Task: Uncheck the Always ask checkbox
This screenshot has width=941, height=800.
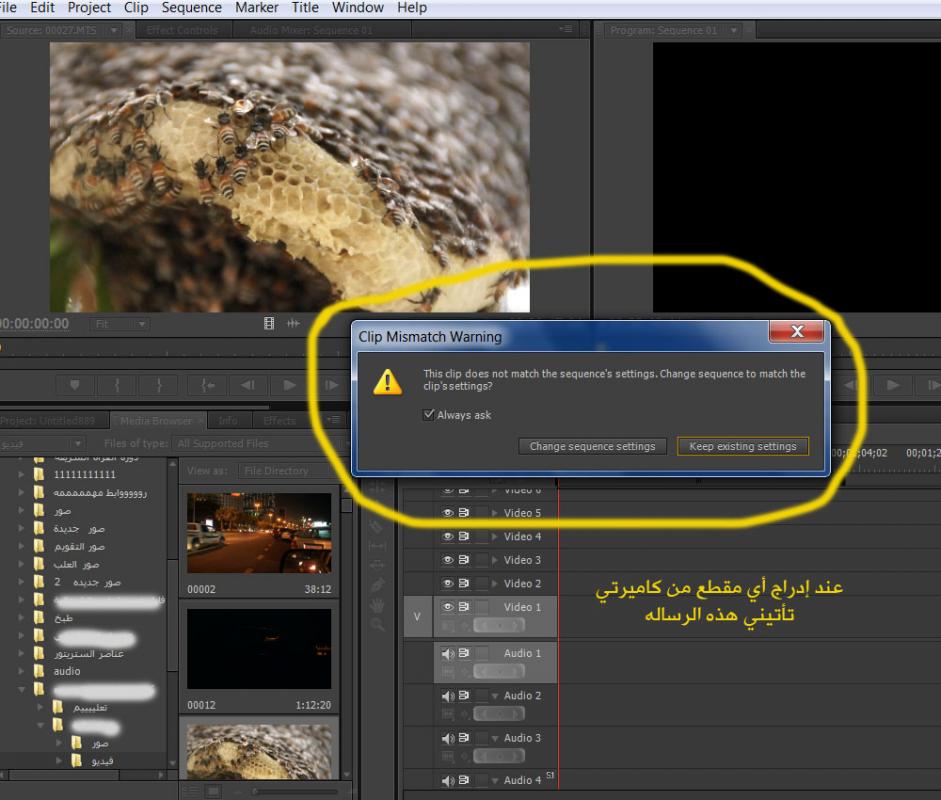Action: pyautogui.click(x=428, y=414)
